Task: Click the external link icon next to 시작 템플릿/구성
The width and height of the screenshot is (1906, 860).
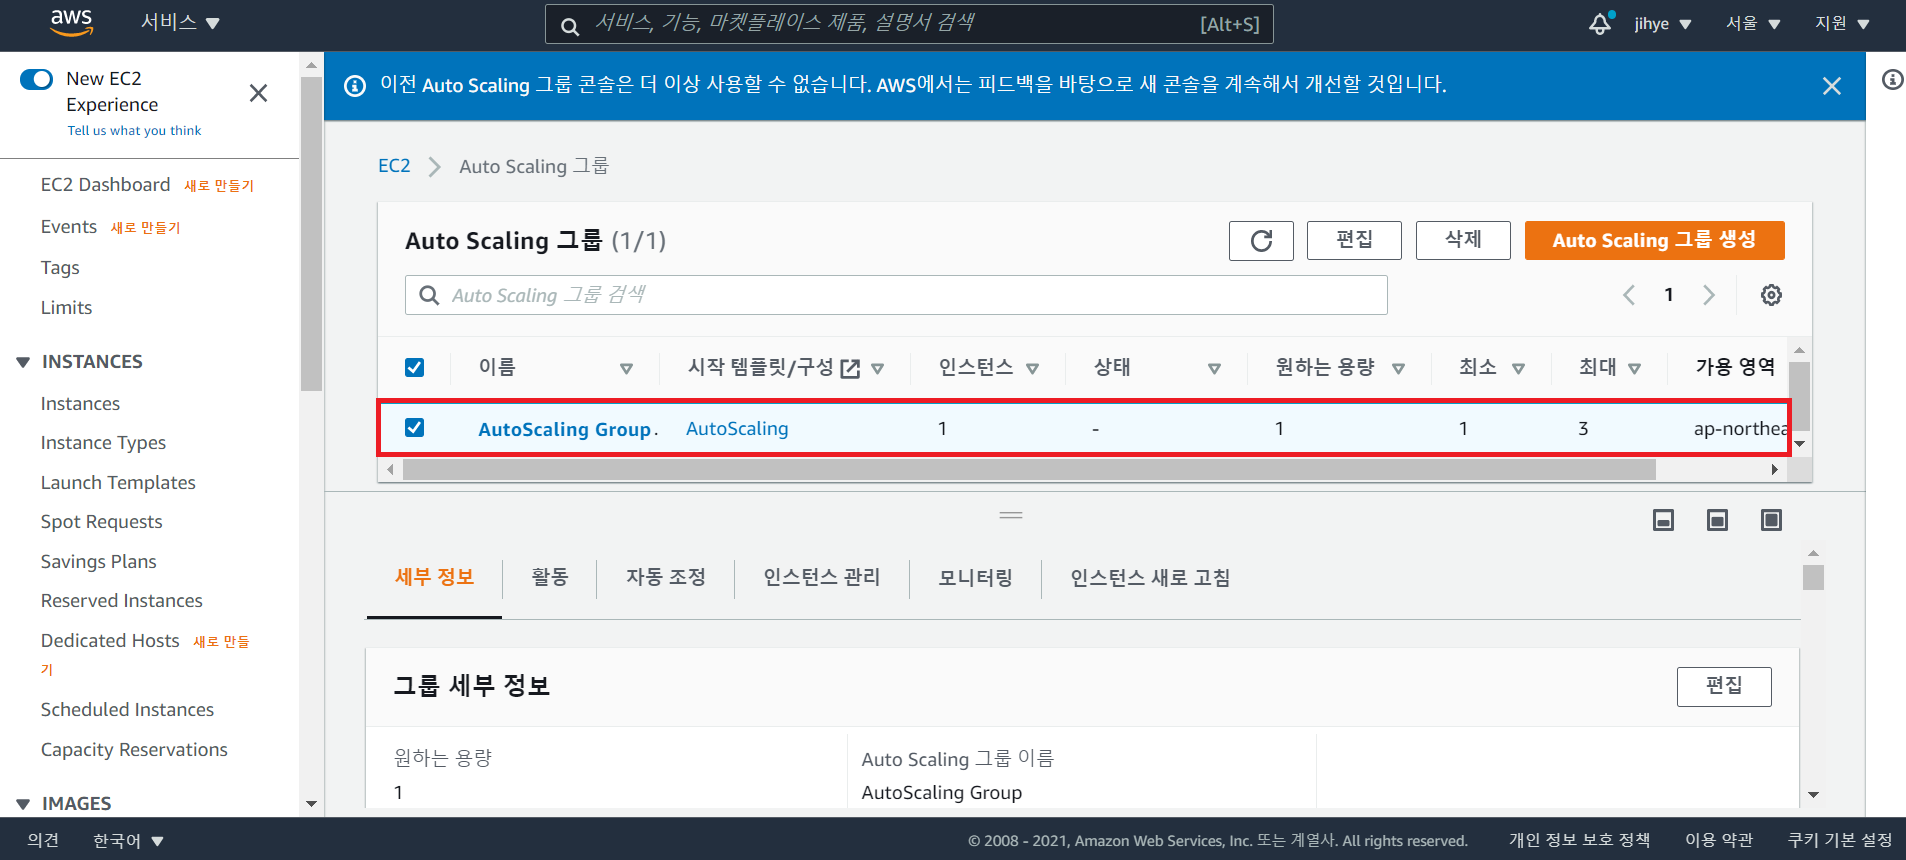Action: 850,369
